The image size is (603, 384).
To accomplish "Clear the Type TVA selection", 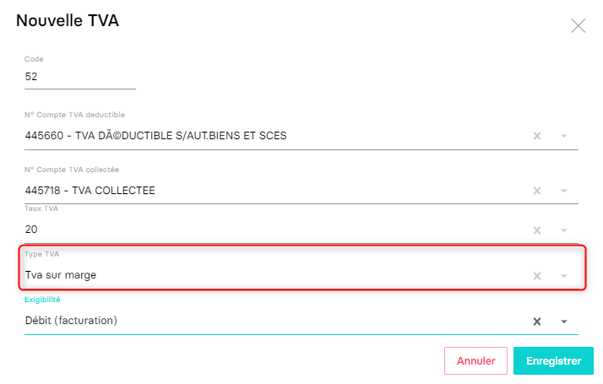I will tap(537, 276).
